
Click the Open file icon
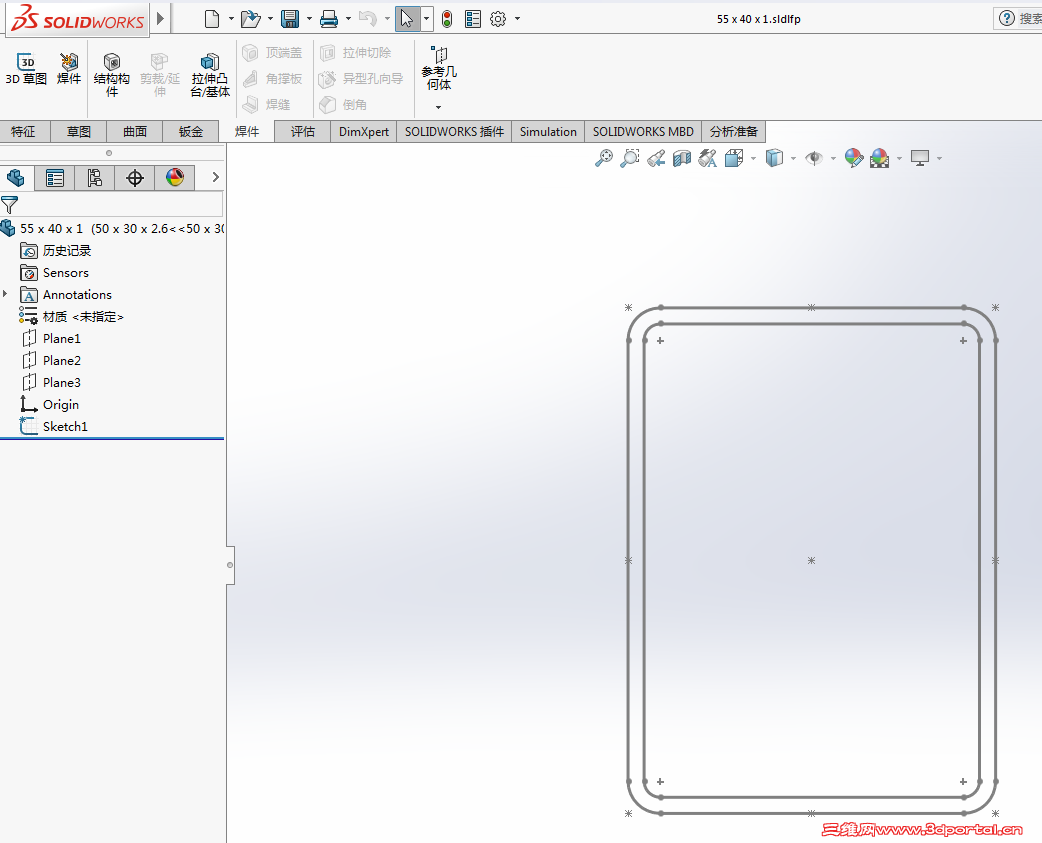[x=250, y=19]
